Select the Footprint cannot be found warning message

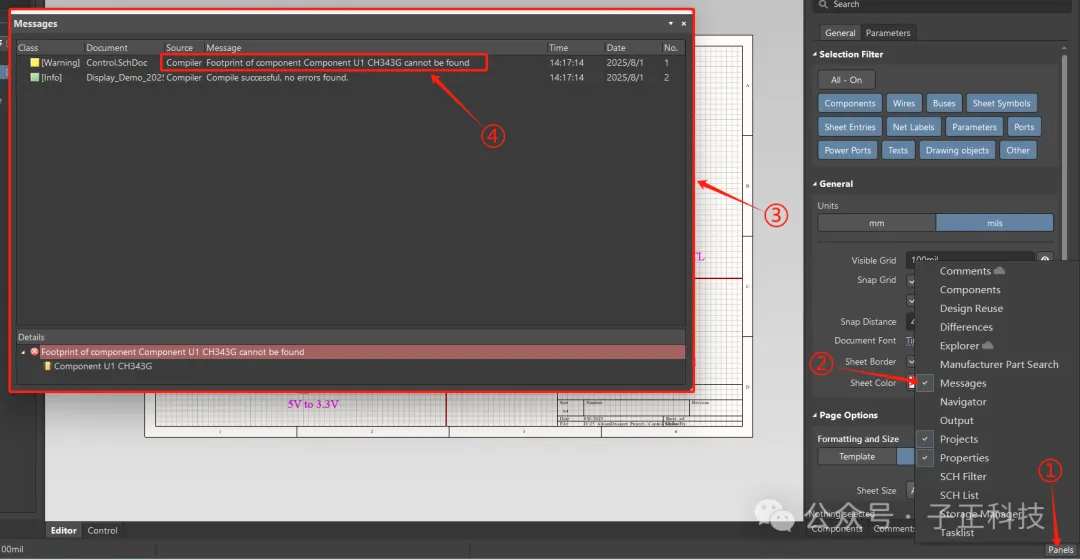pyautogui.click(x=351, y=63)
